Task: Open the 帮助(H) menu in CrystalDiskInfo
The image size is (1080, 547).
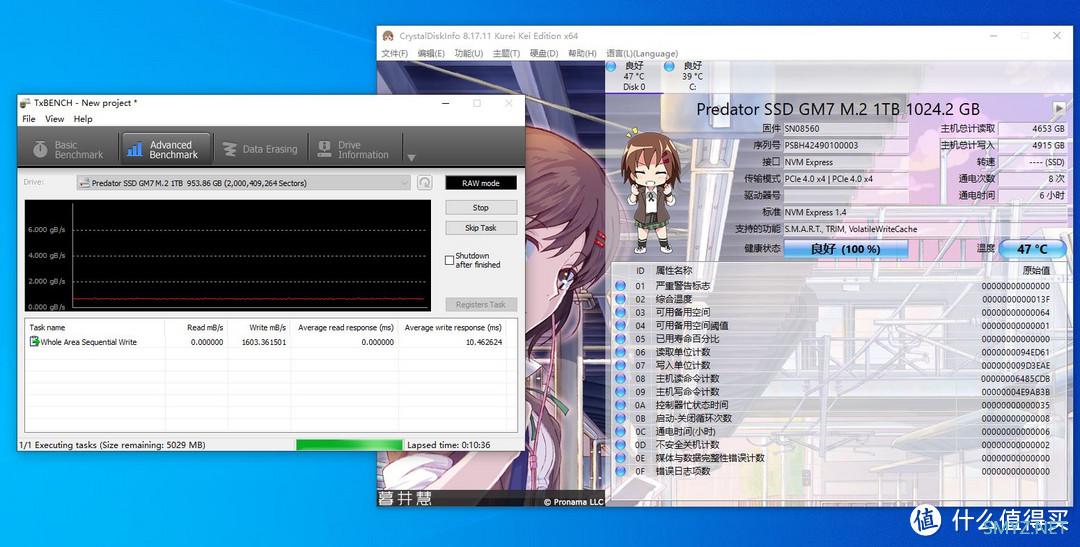Action: [582, 53]
